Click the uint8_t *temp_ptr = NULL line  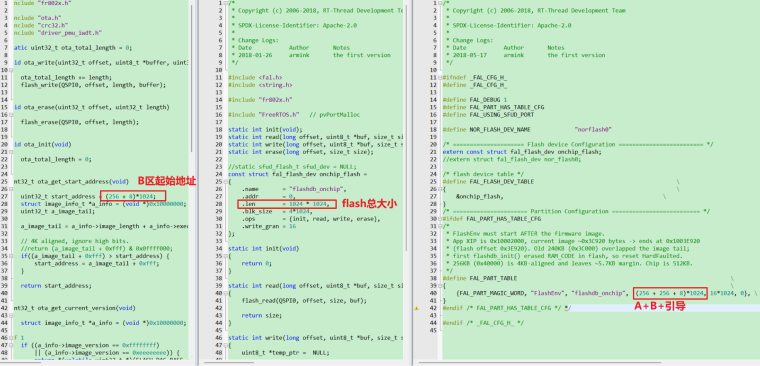point(285,352)
